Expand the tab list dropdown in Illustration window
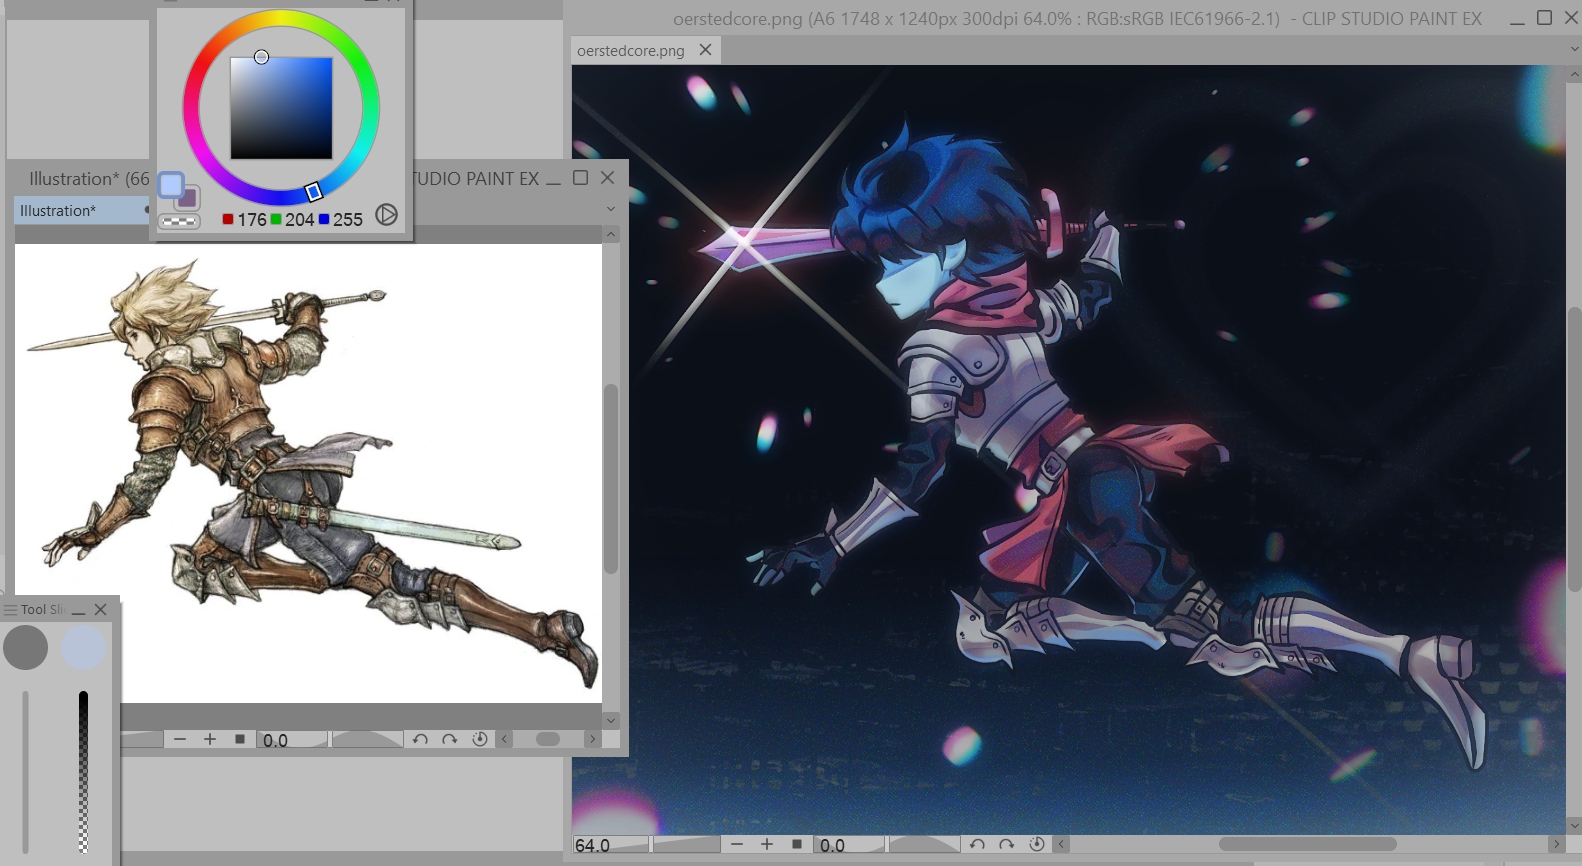This screenshot has height=866, width=1582. click(611, 209)
